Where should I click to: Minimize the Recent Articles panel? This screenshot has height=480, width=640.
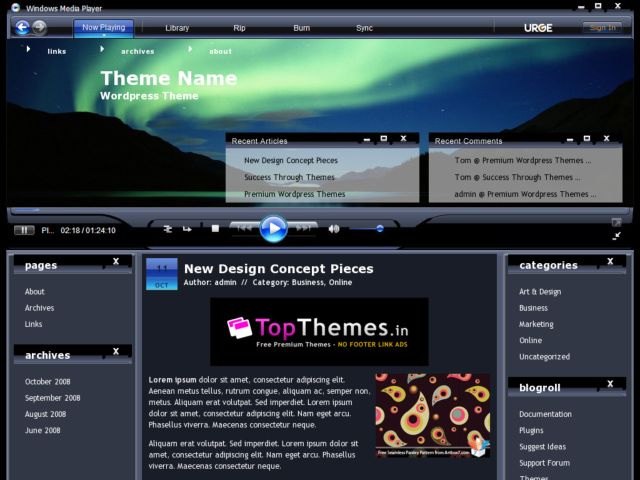tap(367, 140)
